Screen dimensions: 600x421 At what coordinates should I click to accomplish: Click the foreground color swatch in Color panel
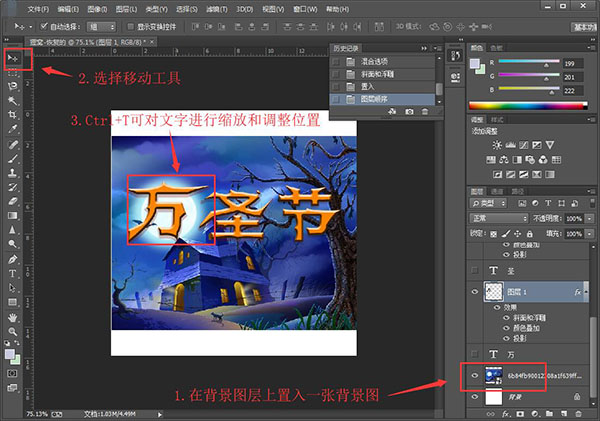tap(475, 64)
